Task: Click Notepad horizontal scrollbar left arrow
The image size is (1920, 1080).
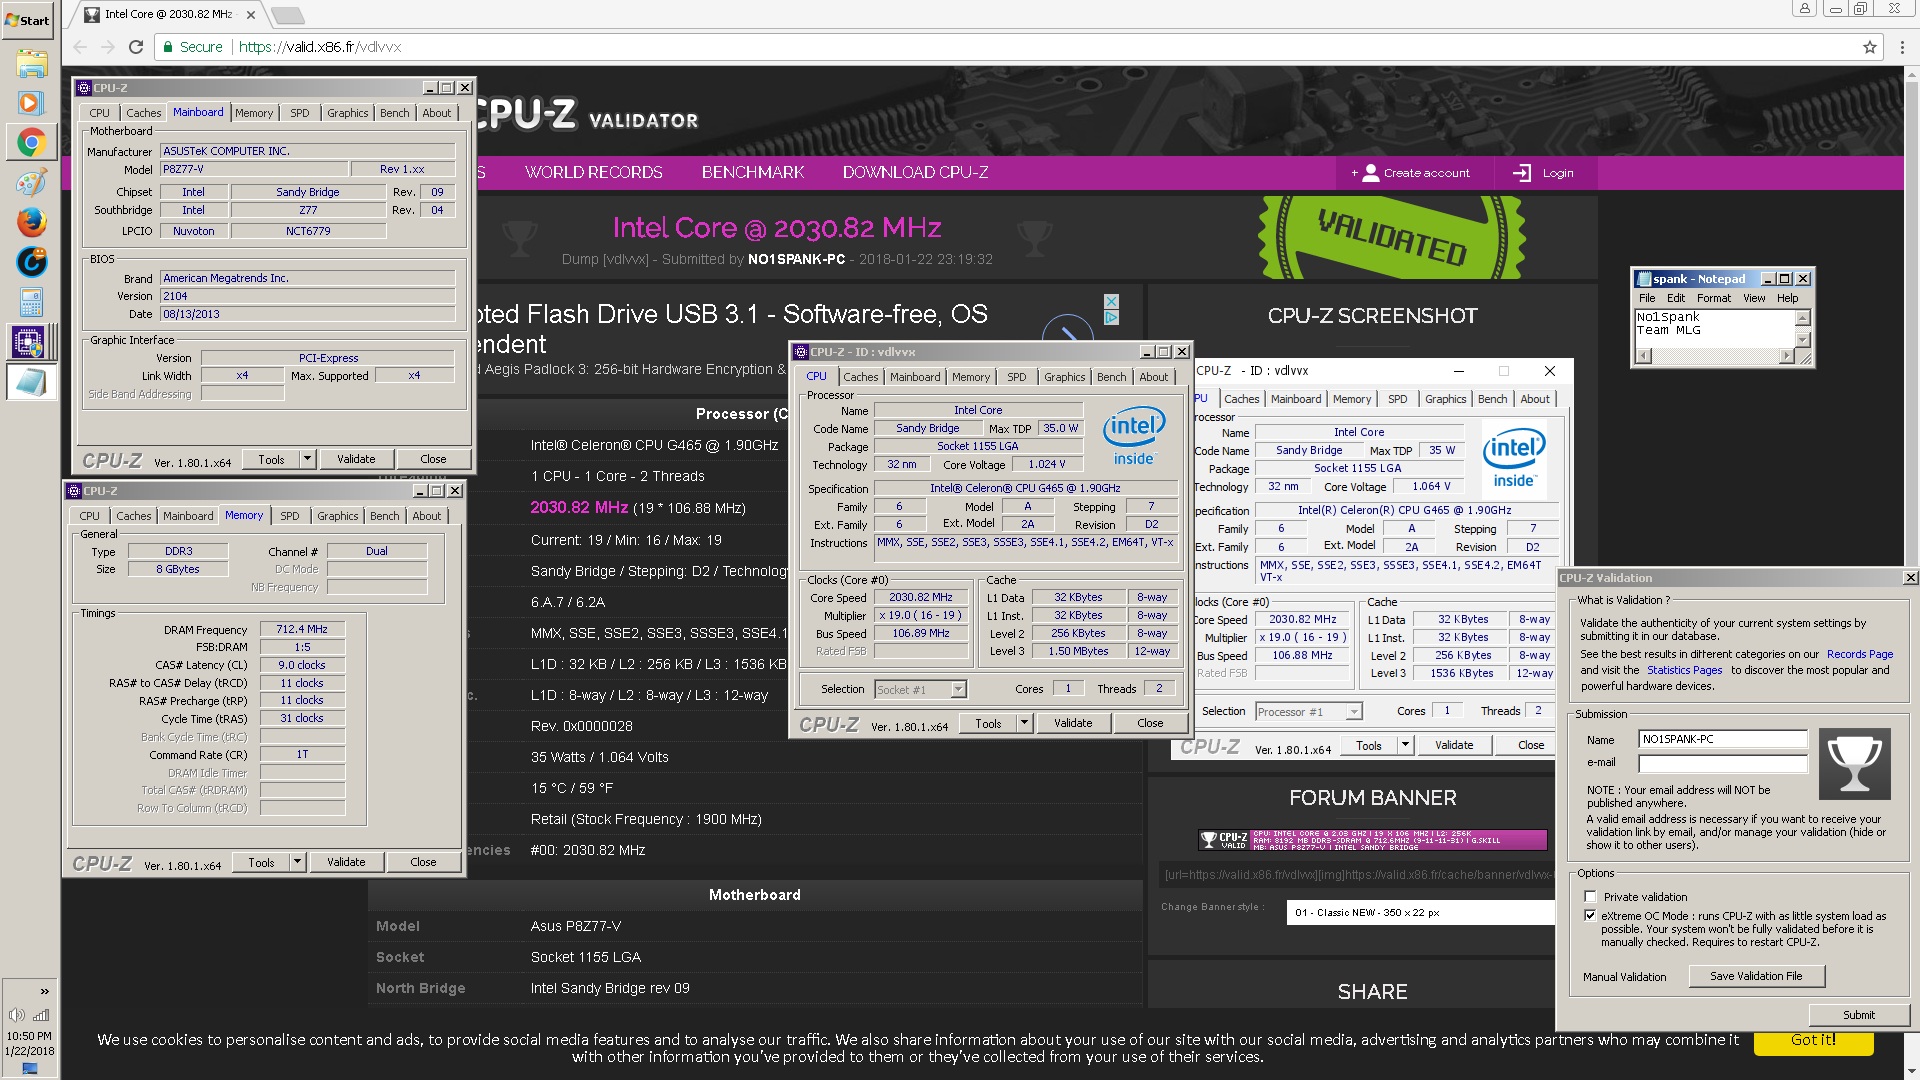Action: (1643, 356)
